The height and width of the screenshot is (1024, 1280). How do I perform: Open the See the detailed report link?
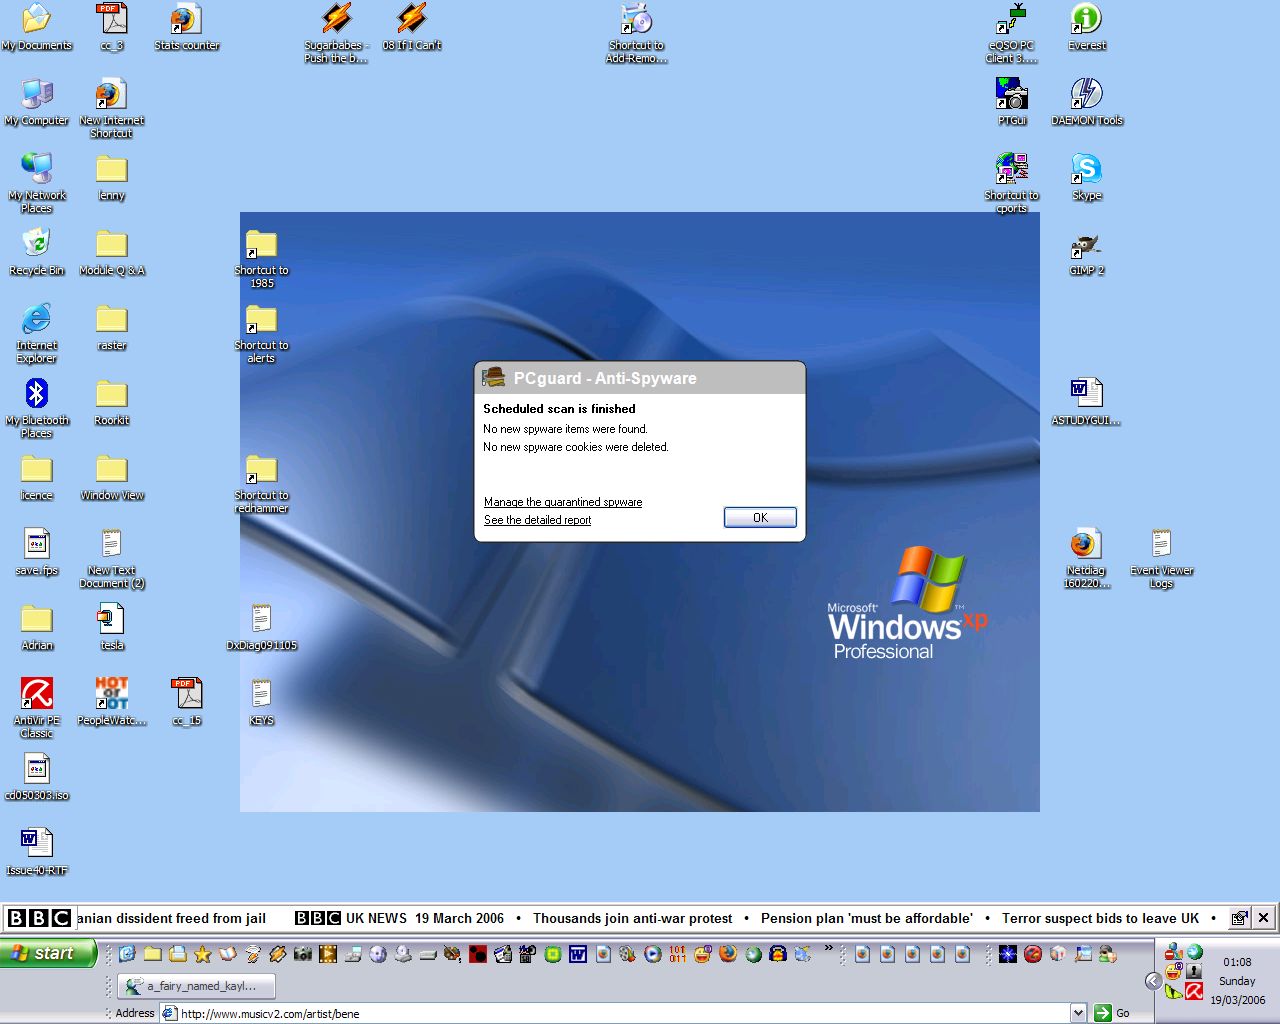pyautogui.click(x=537, y=520)
